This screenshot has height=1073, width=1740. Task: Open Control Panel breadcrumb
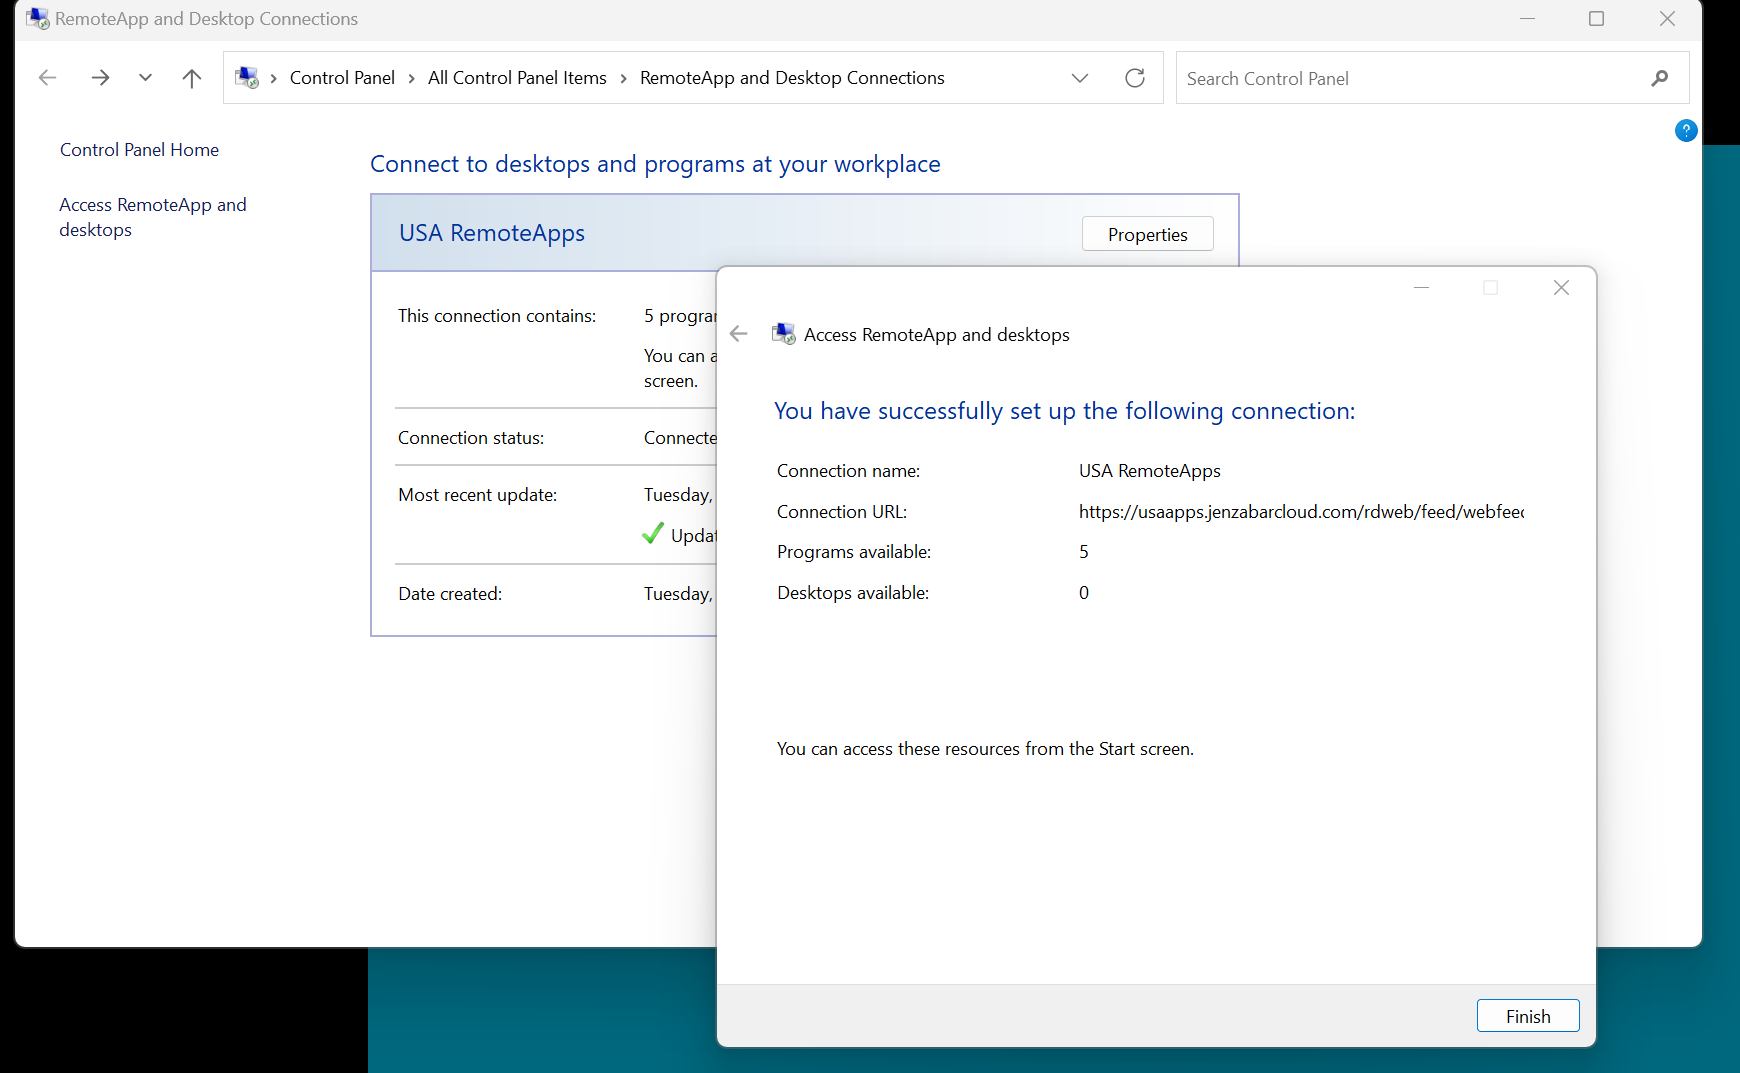[x=342, y=78]
